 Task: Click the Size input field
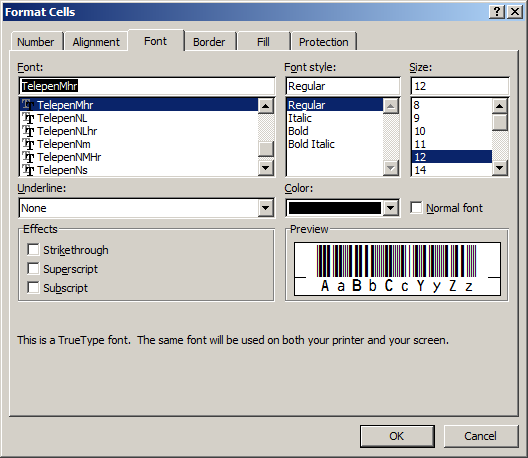pos(460,86)
